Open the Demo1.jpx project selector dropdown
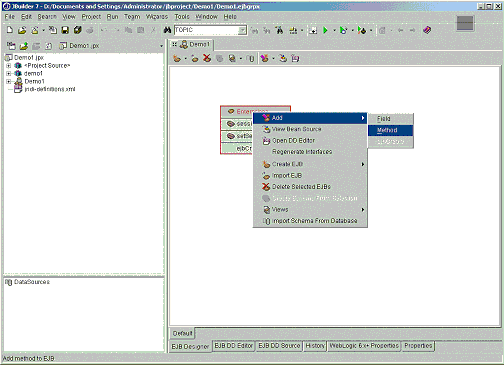Screen dimensions: 504x365 (x=162, y=46)
